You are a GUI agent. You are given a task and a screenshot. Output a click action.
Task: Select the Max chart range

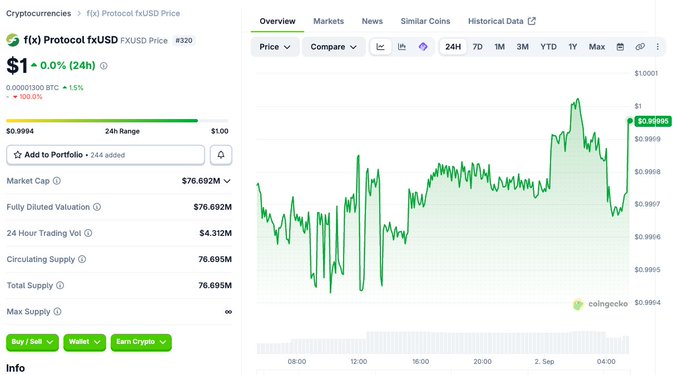[597, 47]
